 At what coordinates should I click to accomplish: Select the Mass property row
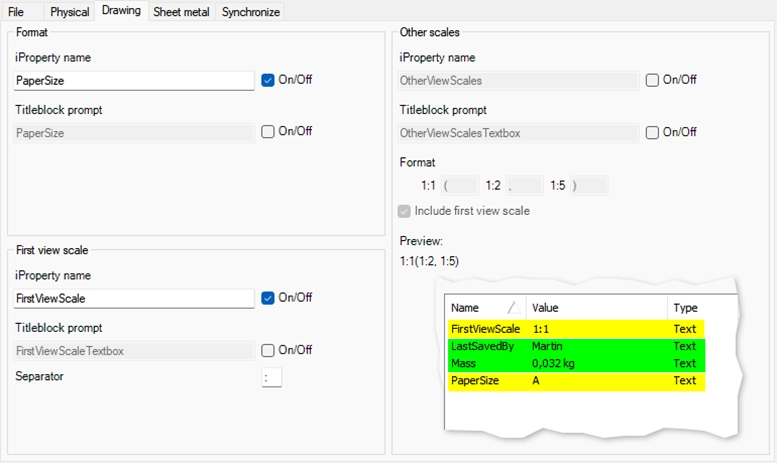576,364
